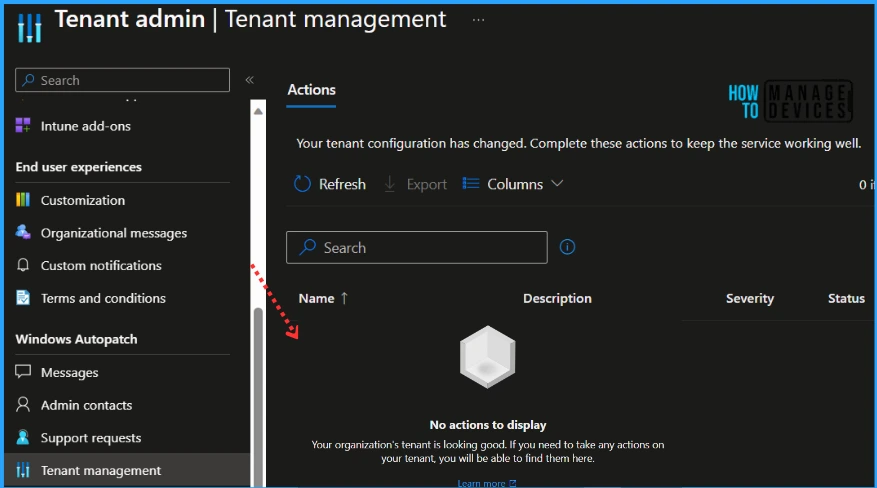Collapse the sidebar with double-chevron icon
Viewport: 877px width, 488px height.
pos(249,80)
